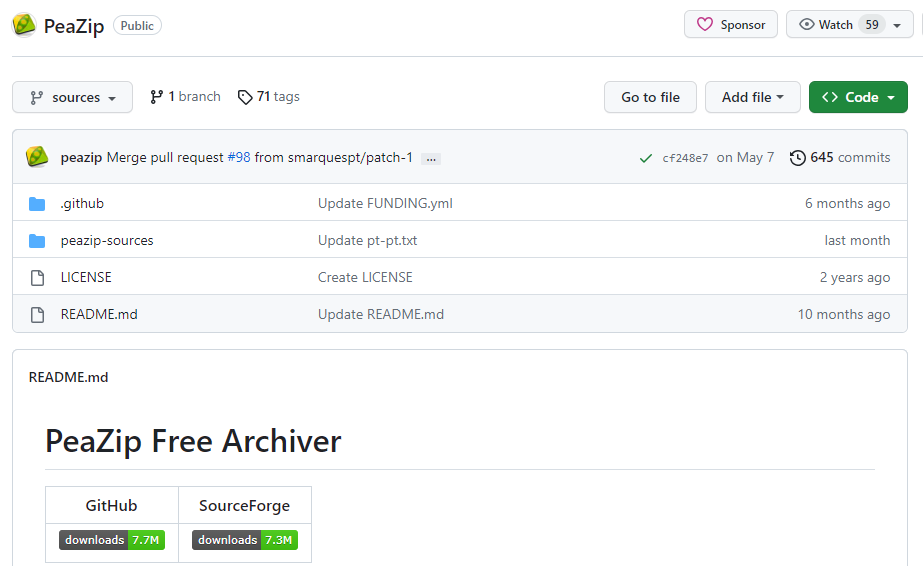Screen dimensions: 923x566
Task: Click the 6 months ago timestamp
Action: [847, 204]
